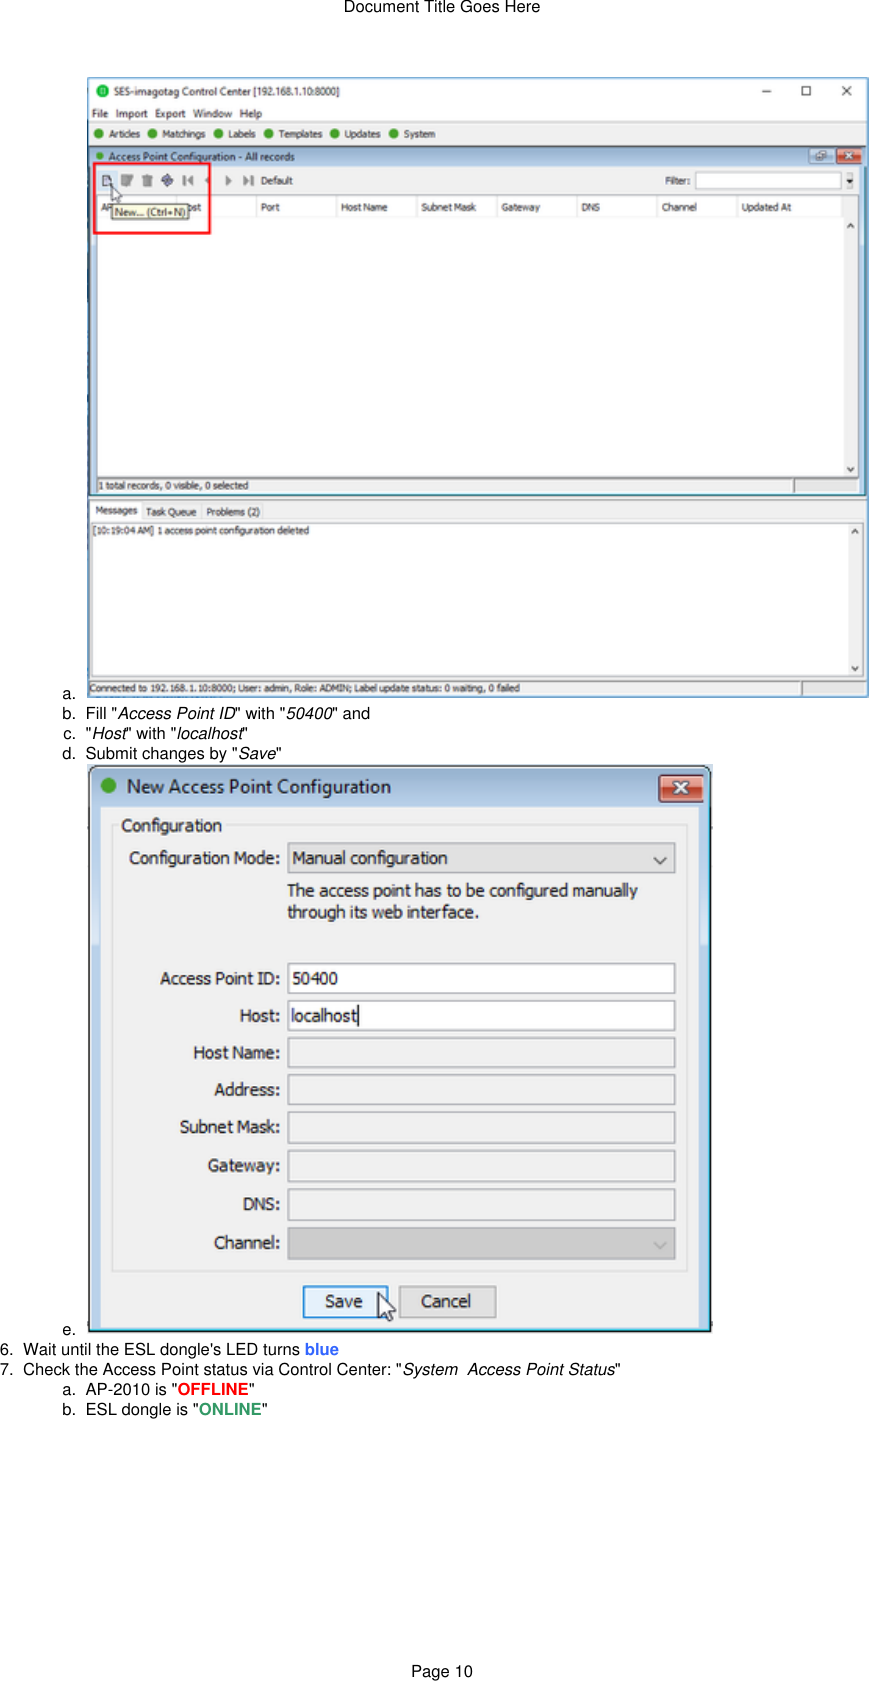
Task: Click the Host field containing localhost
Action: tap(481, 1015)
